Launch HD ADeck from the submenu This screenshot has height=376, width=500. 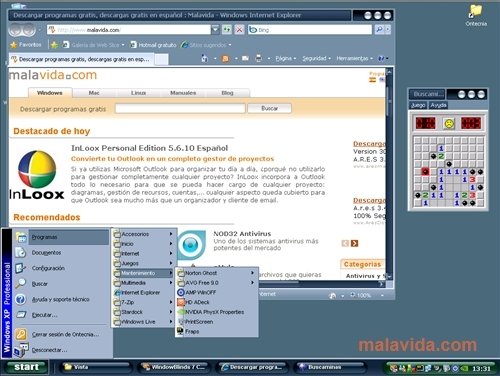[217, 302]
